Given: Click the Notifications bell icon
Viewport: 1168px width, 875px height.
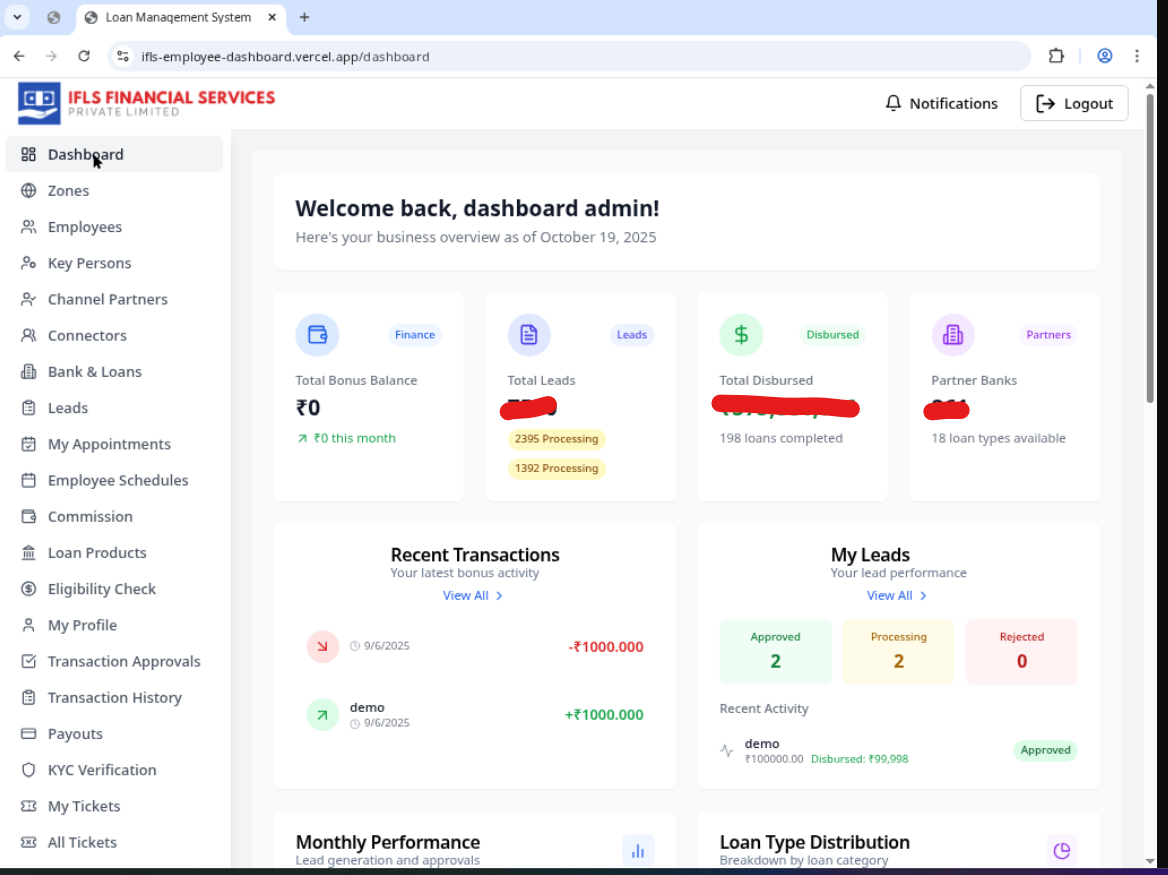Looking at the screenshot, I should (894, 103).
